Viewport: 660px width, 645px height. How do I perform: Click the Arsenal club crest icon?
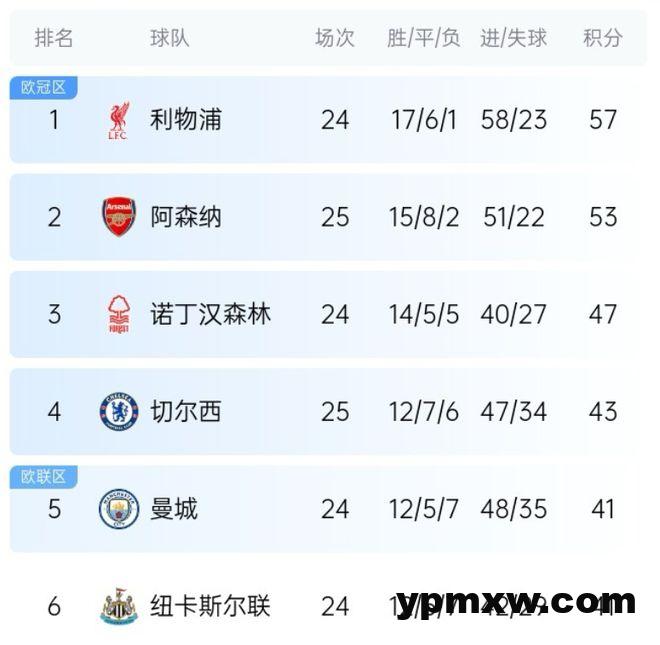(118, 217)
